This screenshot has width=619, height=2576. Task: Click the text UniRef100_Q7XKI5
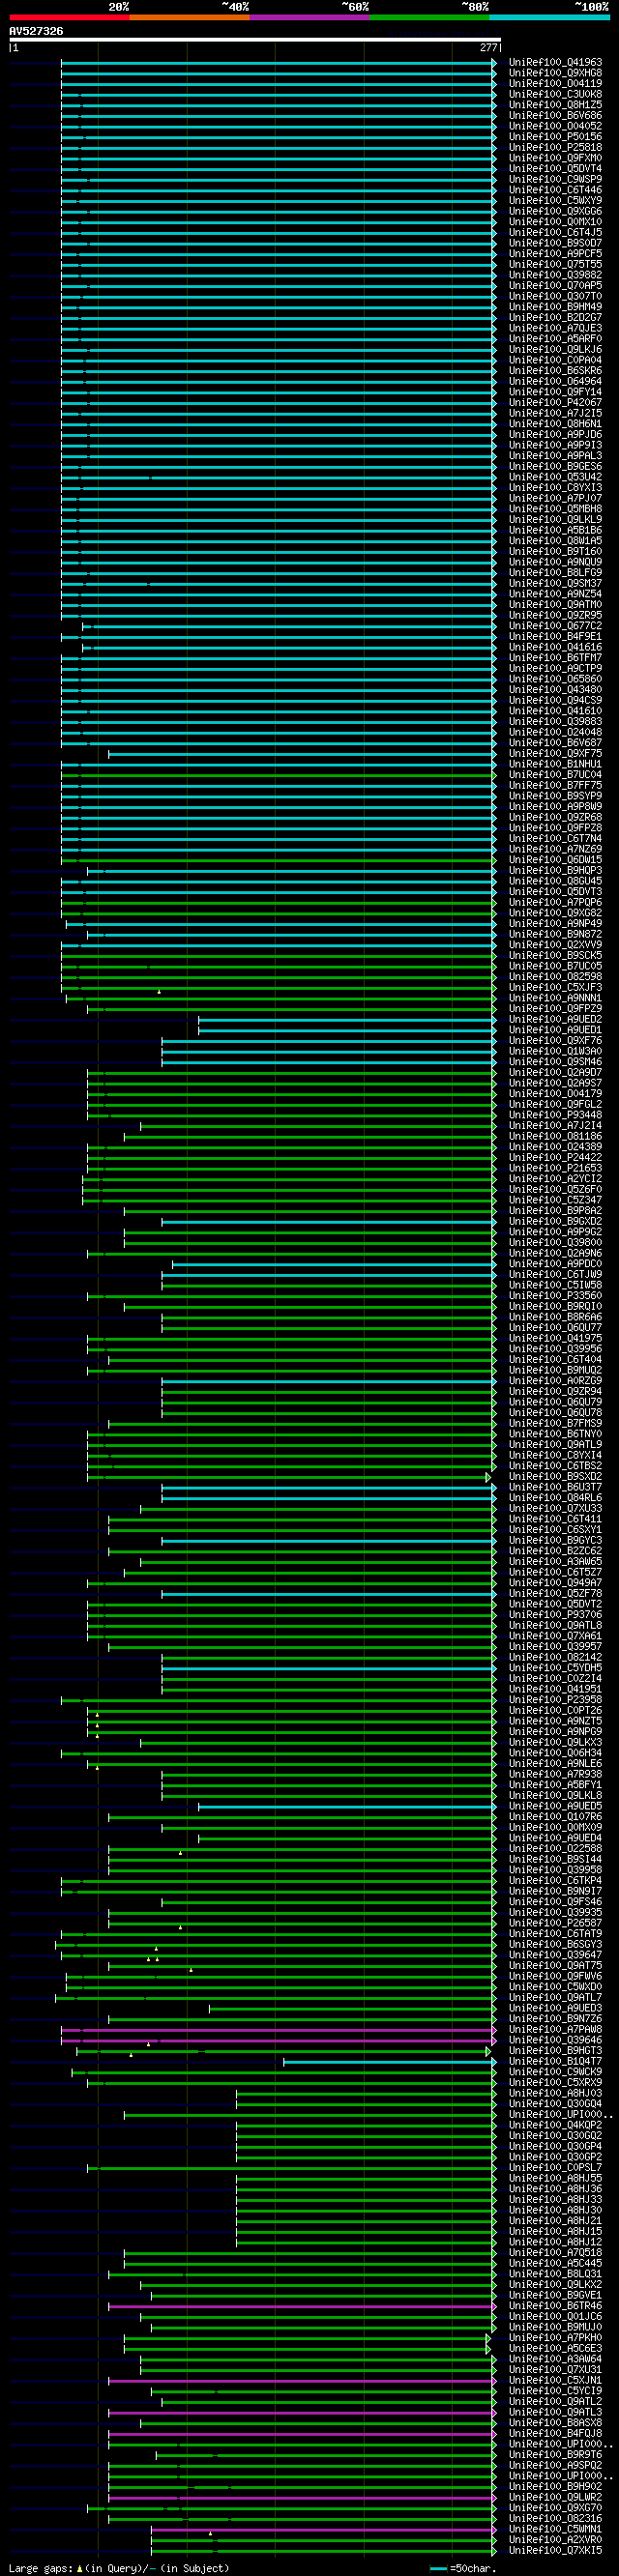click(x=555, y=2550)
